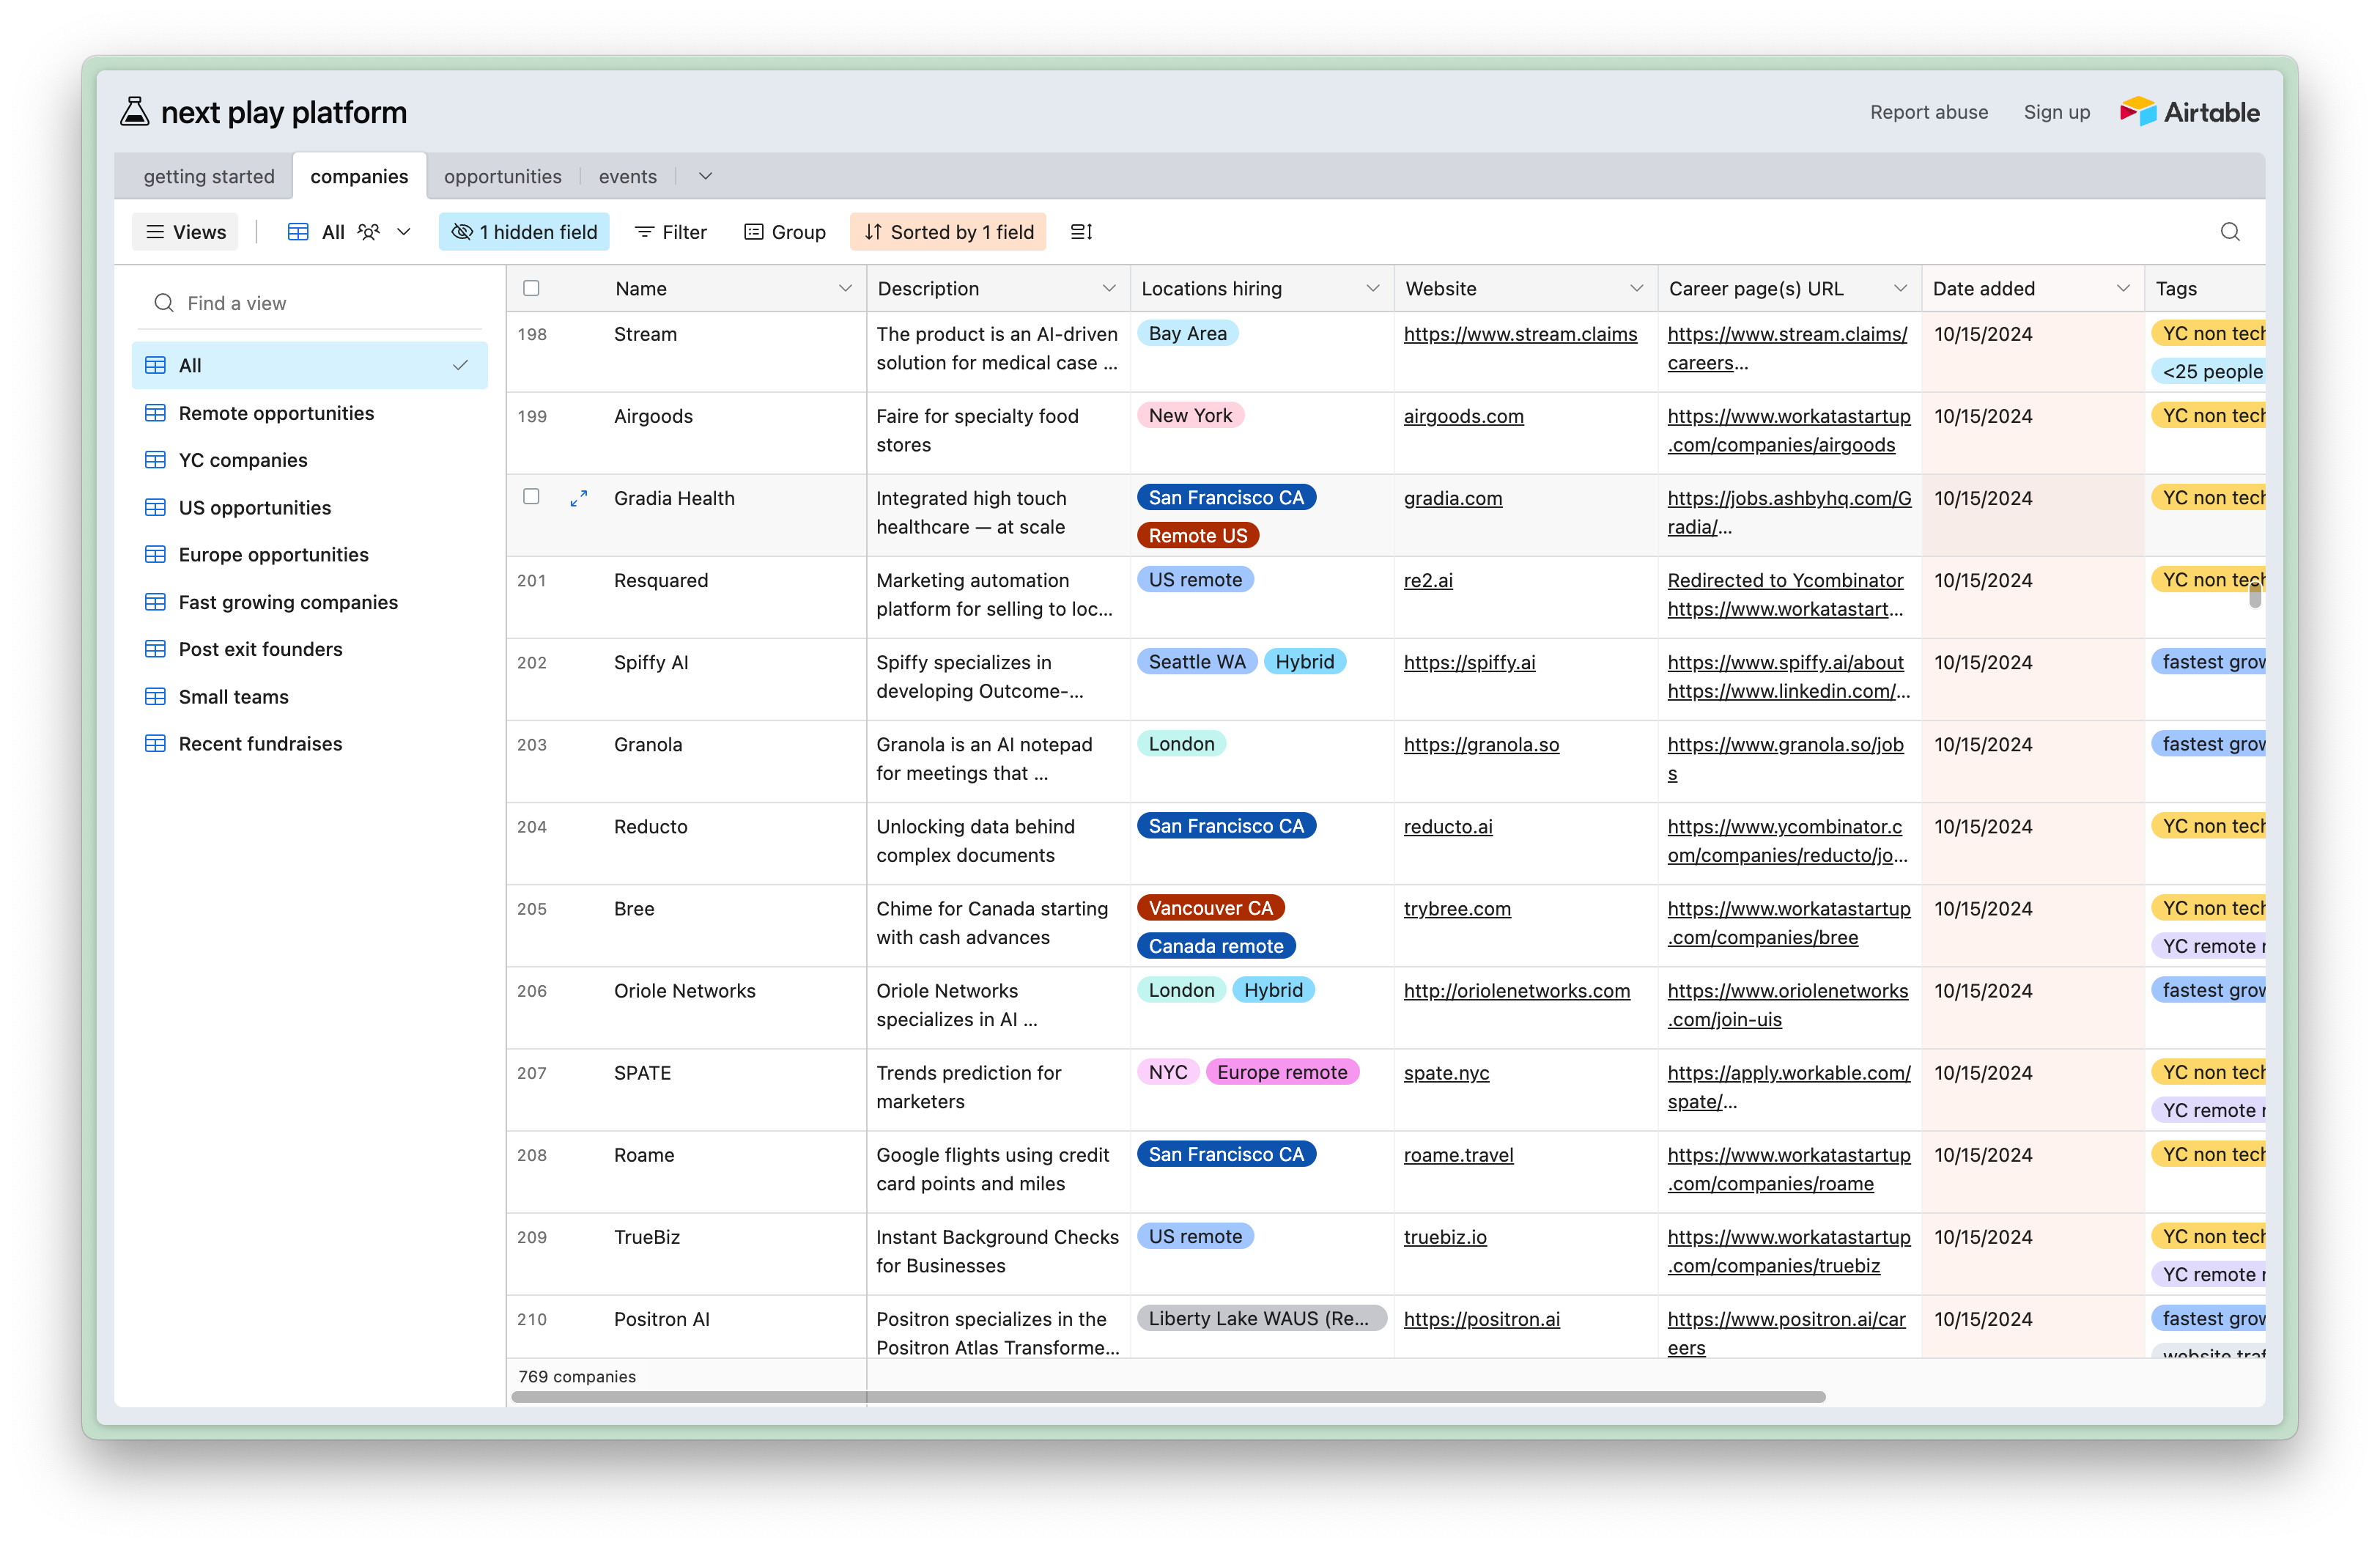Screen dimensions: 2380x1548
Task: Open the Website column dropdown arrow
Action: (x=1637, y=288)
